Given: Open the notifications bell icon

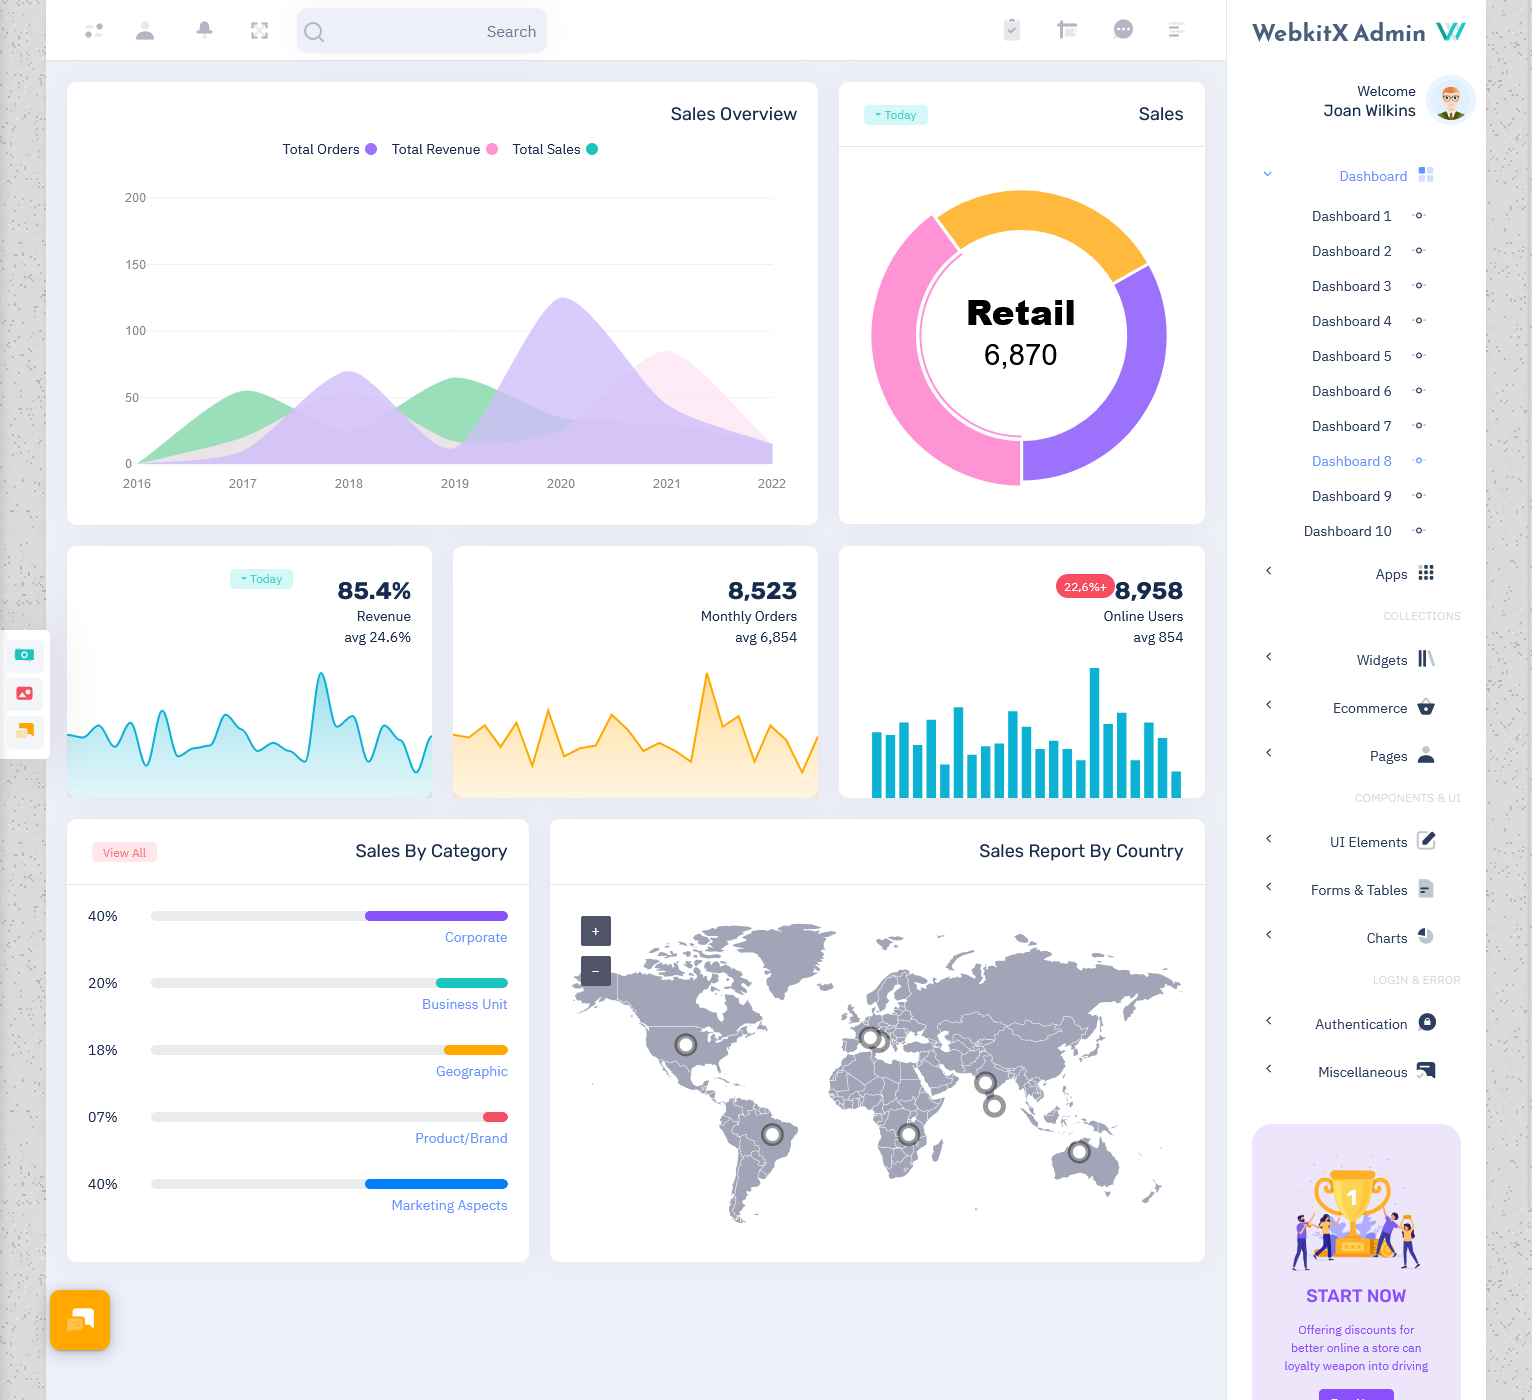Looking at the screenshot, I should point(204,30).
